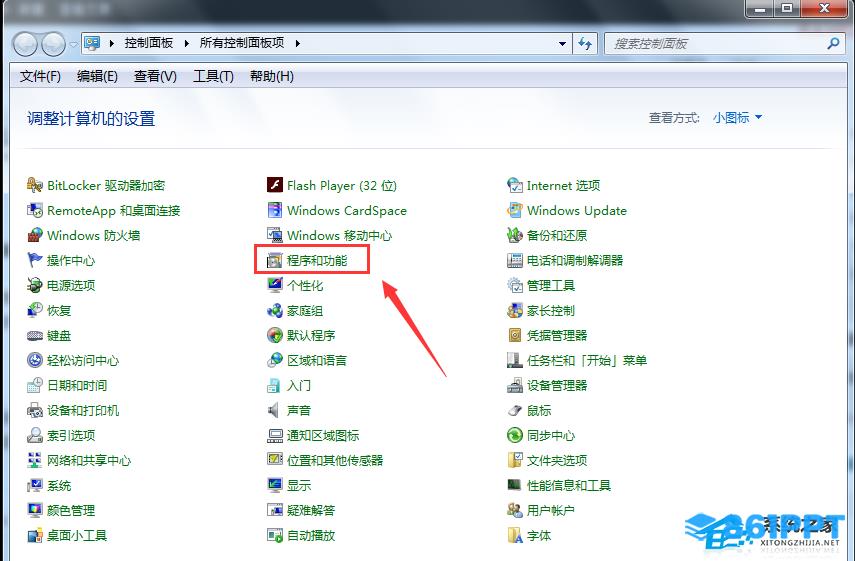Viewport: 855px width, 561px height.
Task: Expand the 控制面板 breadcrumb arrow
Action: pyautogui.click(x=186, y=43)
